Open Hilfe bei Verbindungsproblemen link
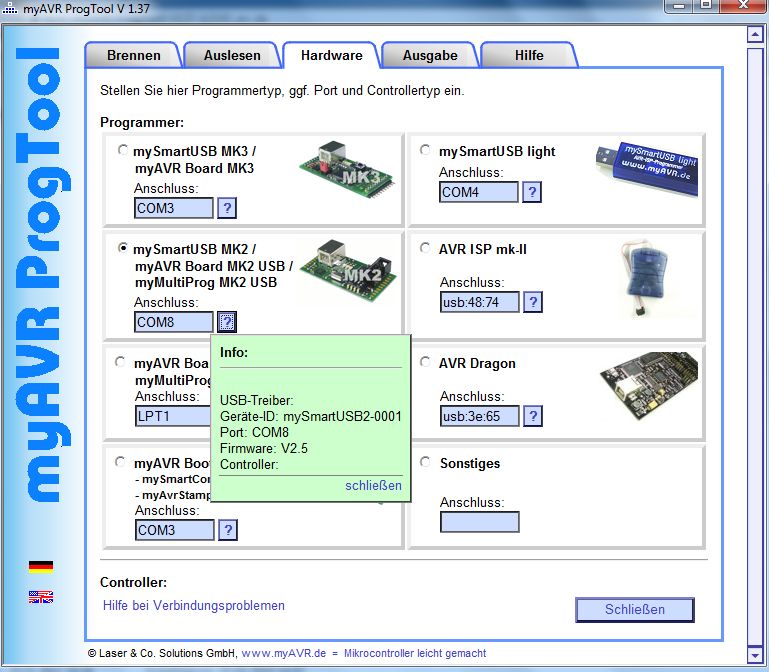This screenshot has height=672, width=769. [194, 605]
